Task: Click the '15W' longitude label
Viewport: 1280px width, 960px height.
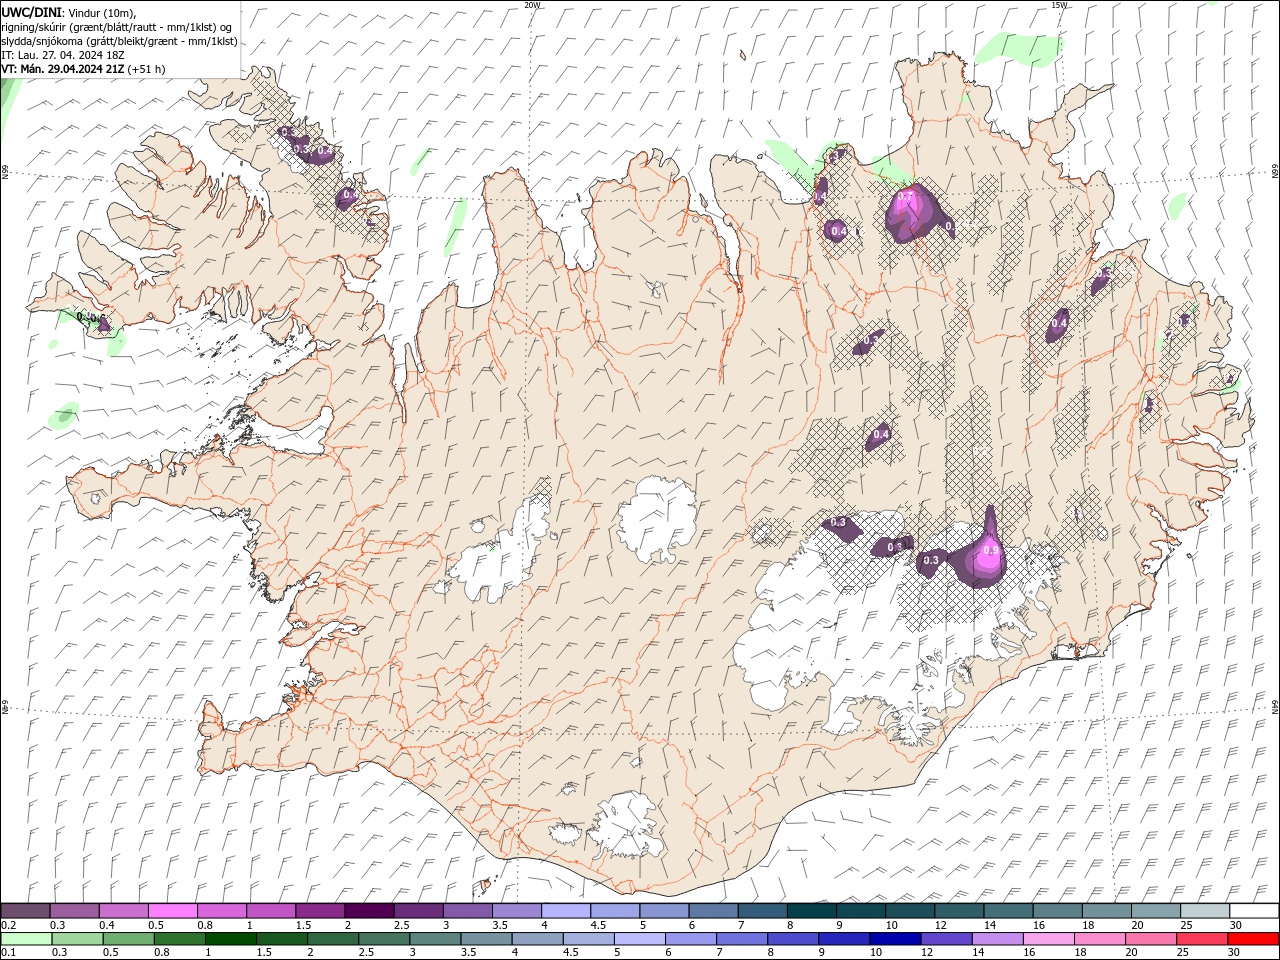Action: coord(1059,5)
